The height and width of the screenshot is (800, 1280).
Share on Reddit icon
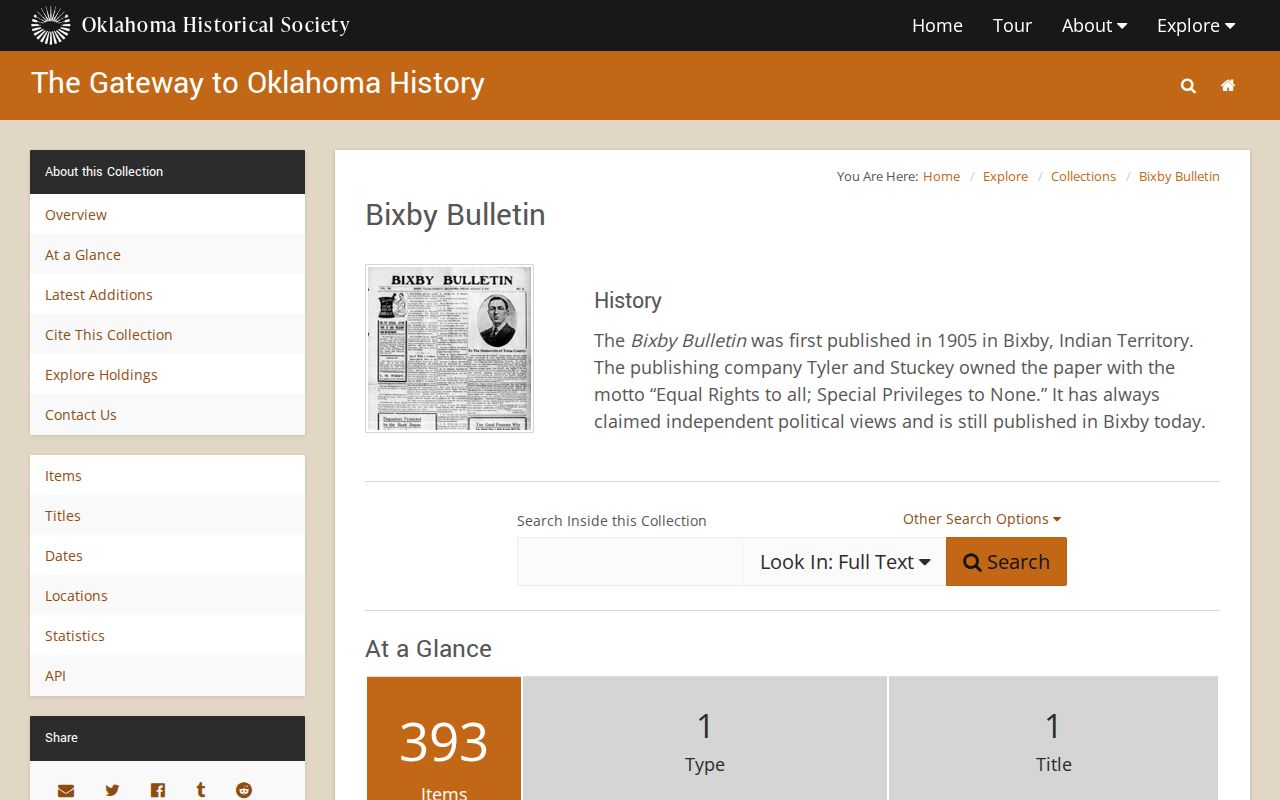click(244, 790)
